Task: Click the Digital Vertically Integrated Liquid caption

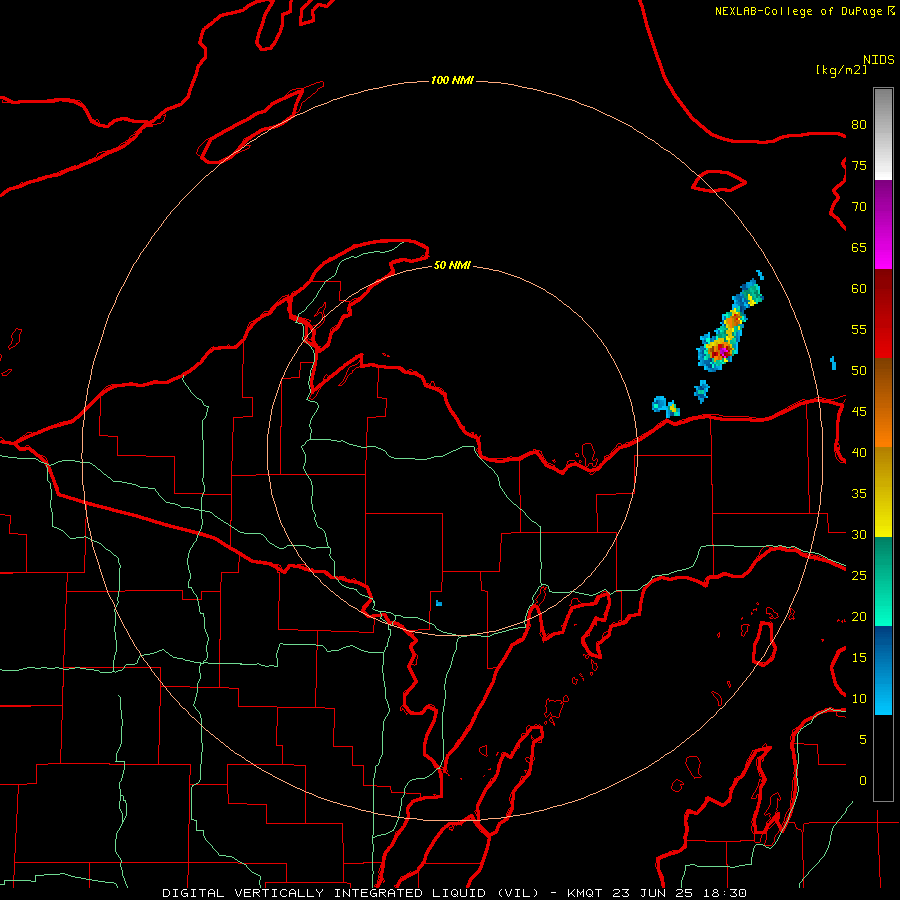Action: (x=352, y=893)
